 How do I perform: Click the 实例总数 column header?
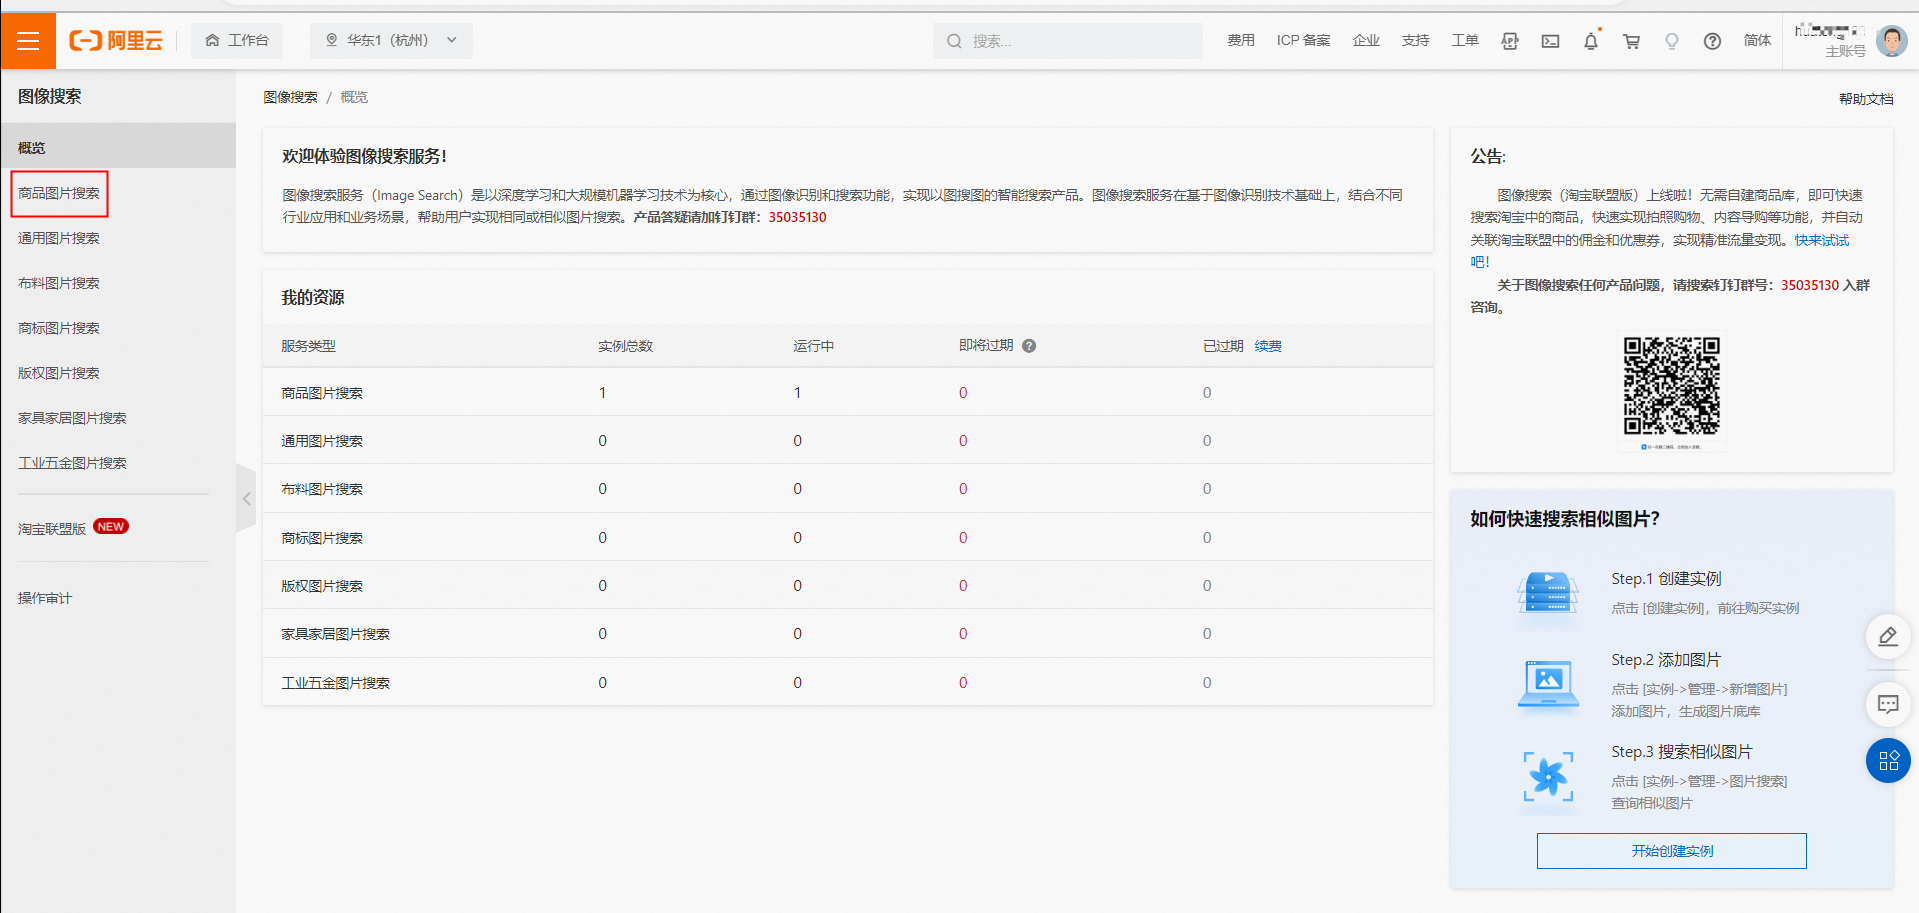coord(625,346)
